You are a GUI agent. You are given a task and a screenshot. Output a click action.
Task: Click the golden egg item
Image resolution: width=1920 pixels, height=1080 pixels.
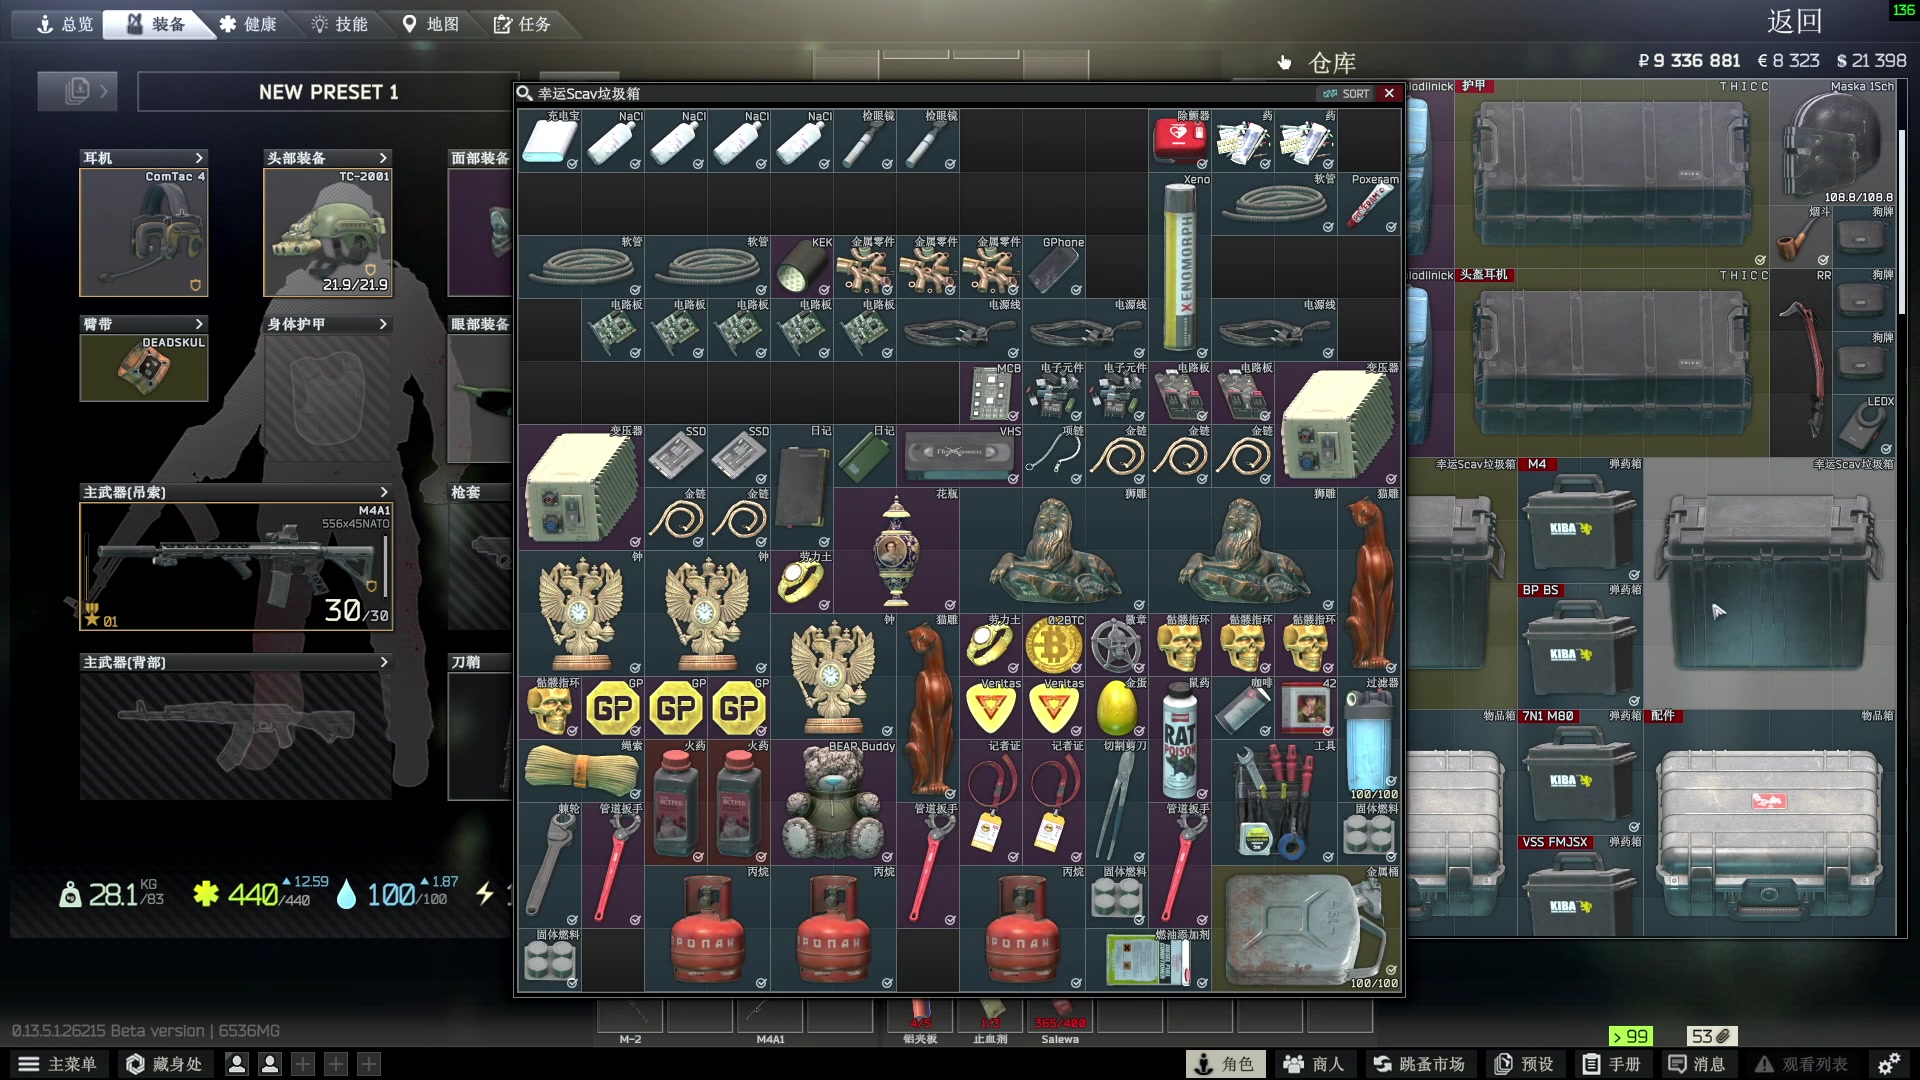tap(1116, 708)
